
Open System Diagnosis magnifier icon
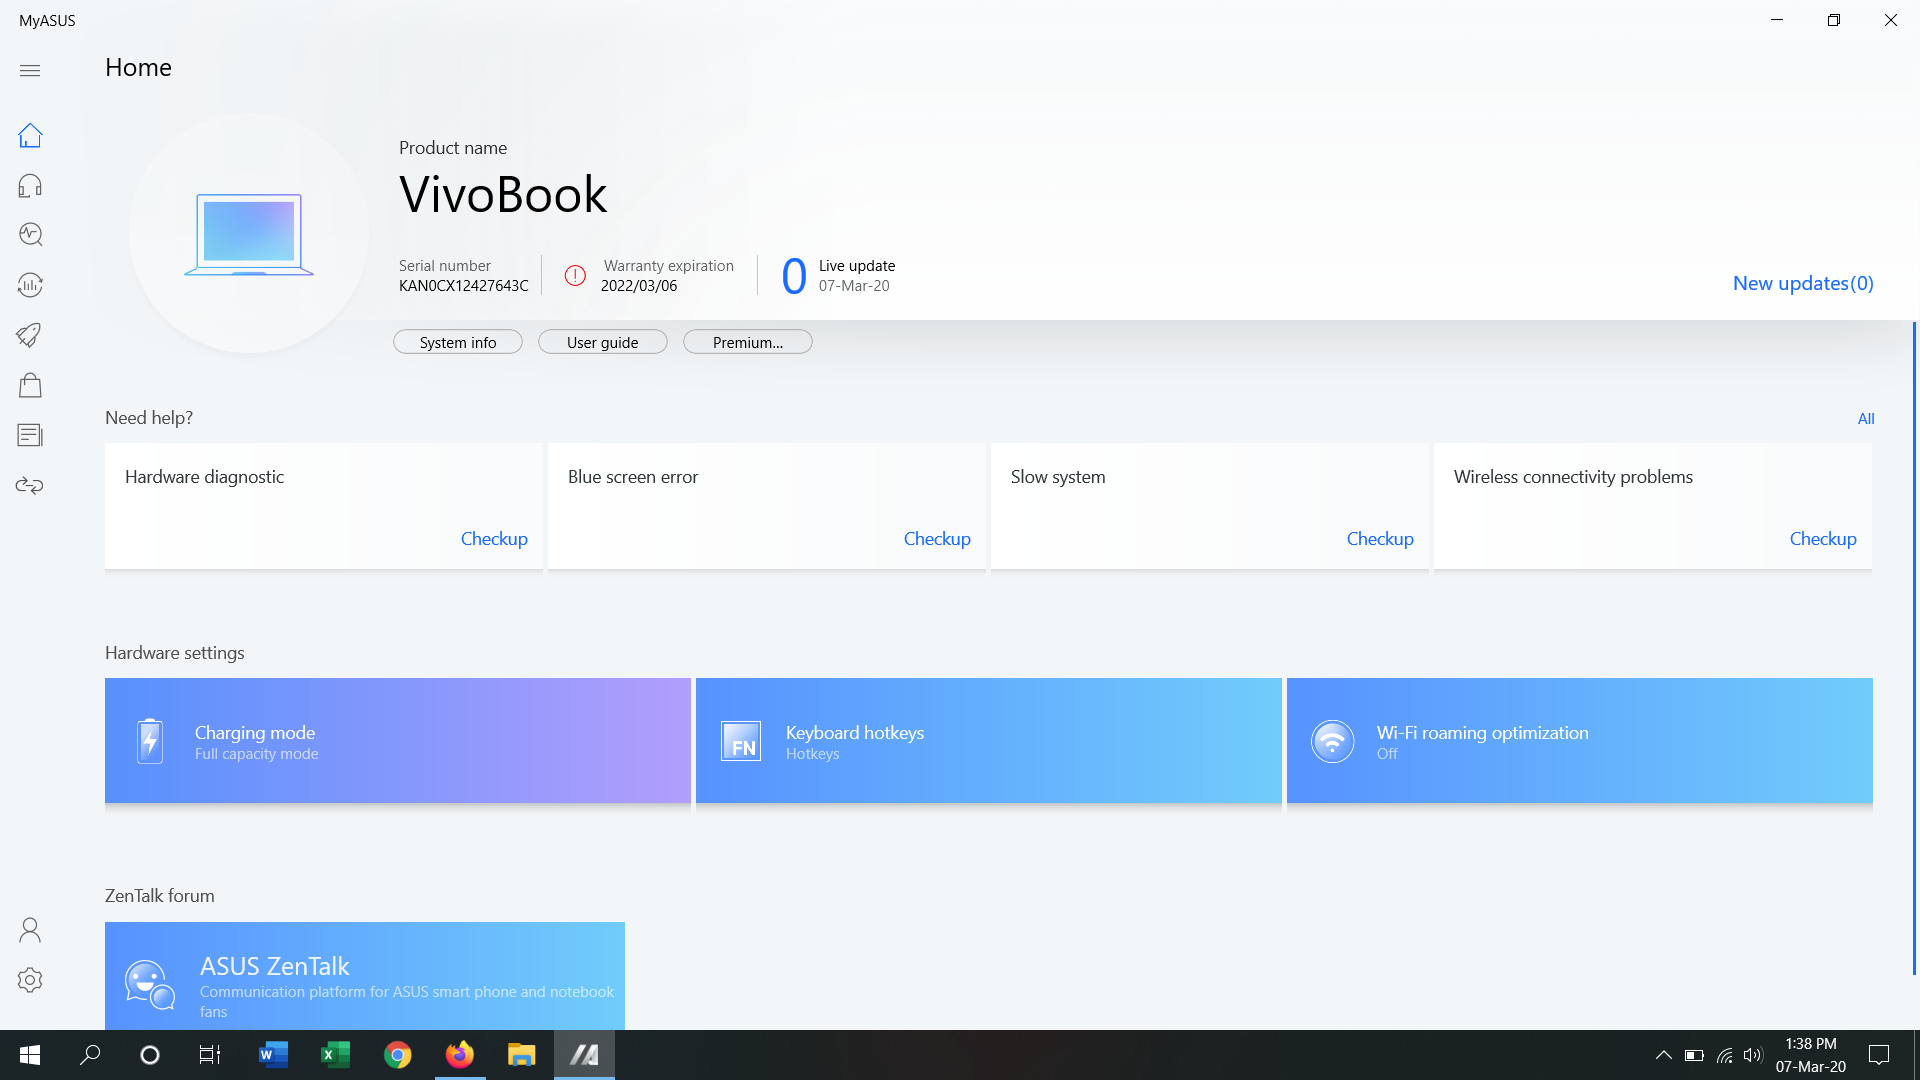30,235
